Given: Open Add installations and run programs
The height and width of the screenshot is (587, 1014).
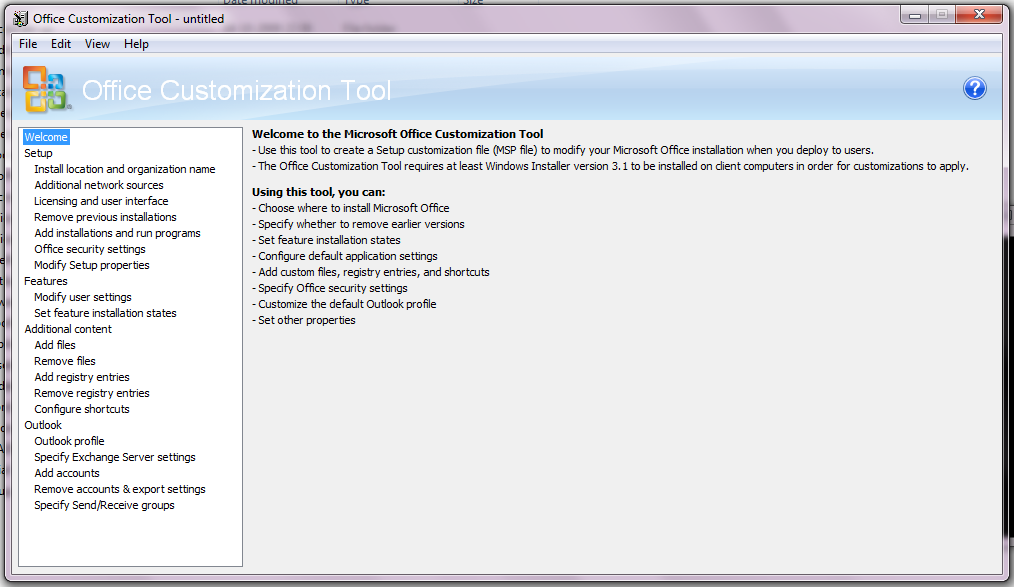Looking at the screenshot, I should (x=117, y=233).
